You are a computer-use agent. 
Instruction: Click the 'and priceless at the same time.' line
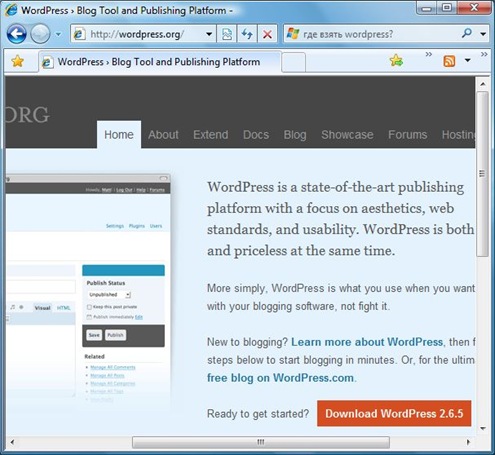coord(301,251)
